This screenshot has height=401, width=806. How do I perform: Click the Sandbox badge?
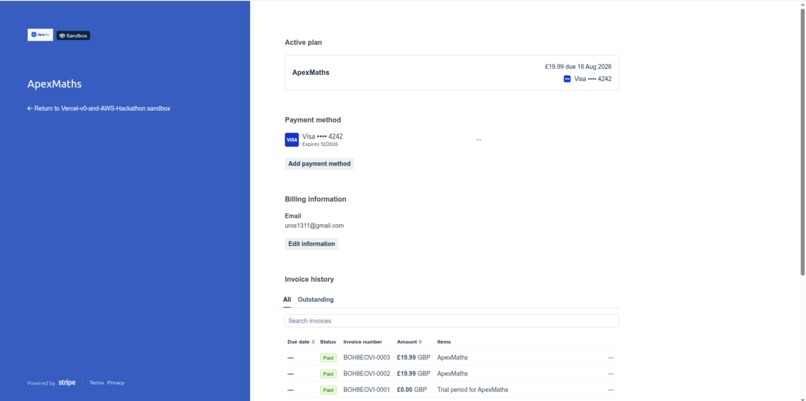coord(74,35)
